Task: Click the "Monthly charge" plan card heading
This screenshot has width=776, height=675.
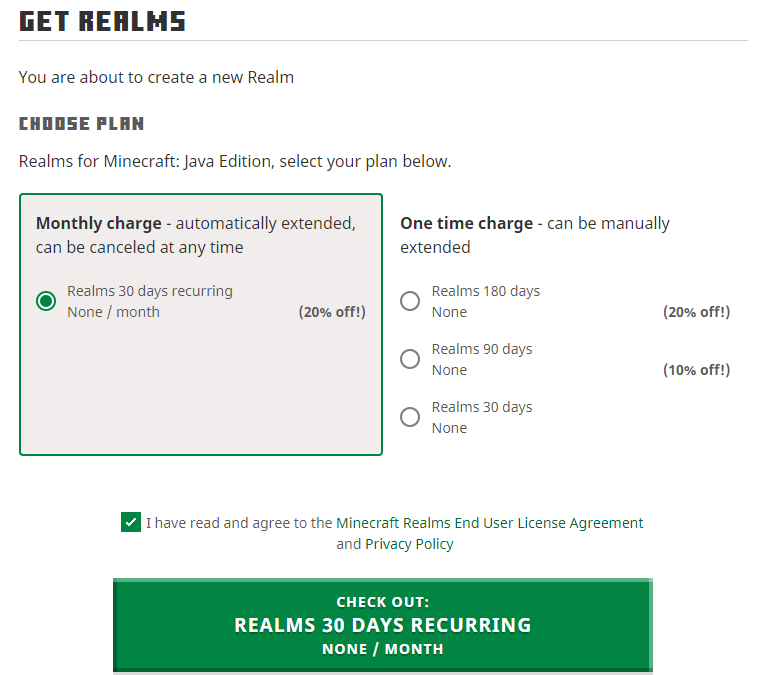Action: [x=98, y=223]
